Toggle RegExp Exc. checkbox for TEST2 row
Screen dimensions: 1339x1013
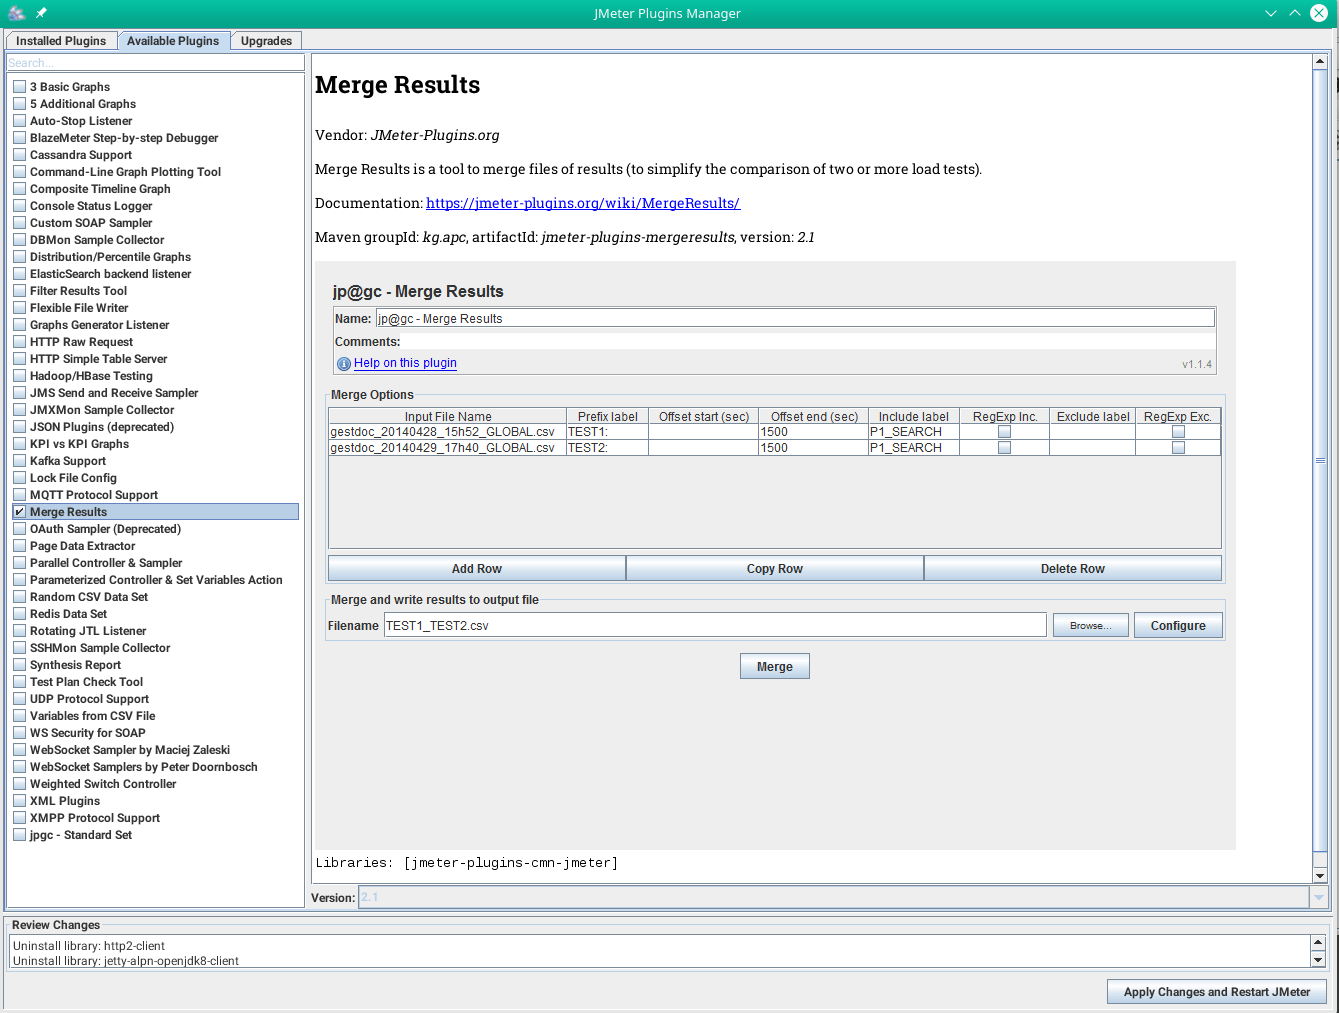[1178, 448]
